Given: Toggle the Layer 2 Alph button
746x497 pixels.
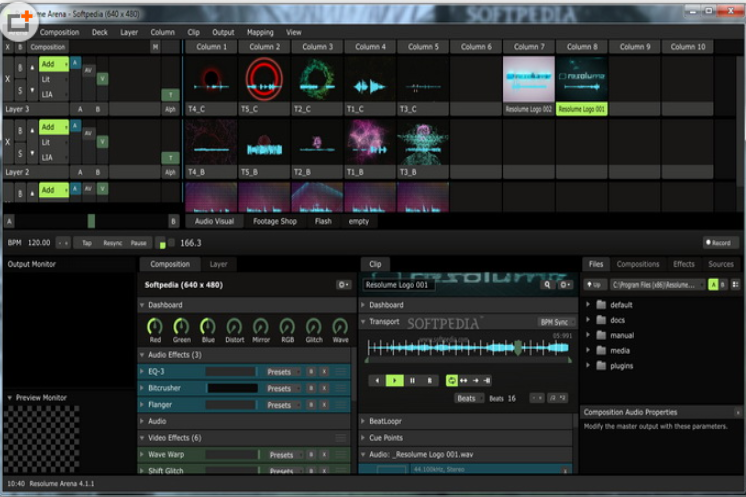Looking at the screenshot, I should (170, 172).
